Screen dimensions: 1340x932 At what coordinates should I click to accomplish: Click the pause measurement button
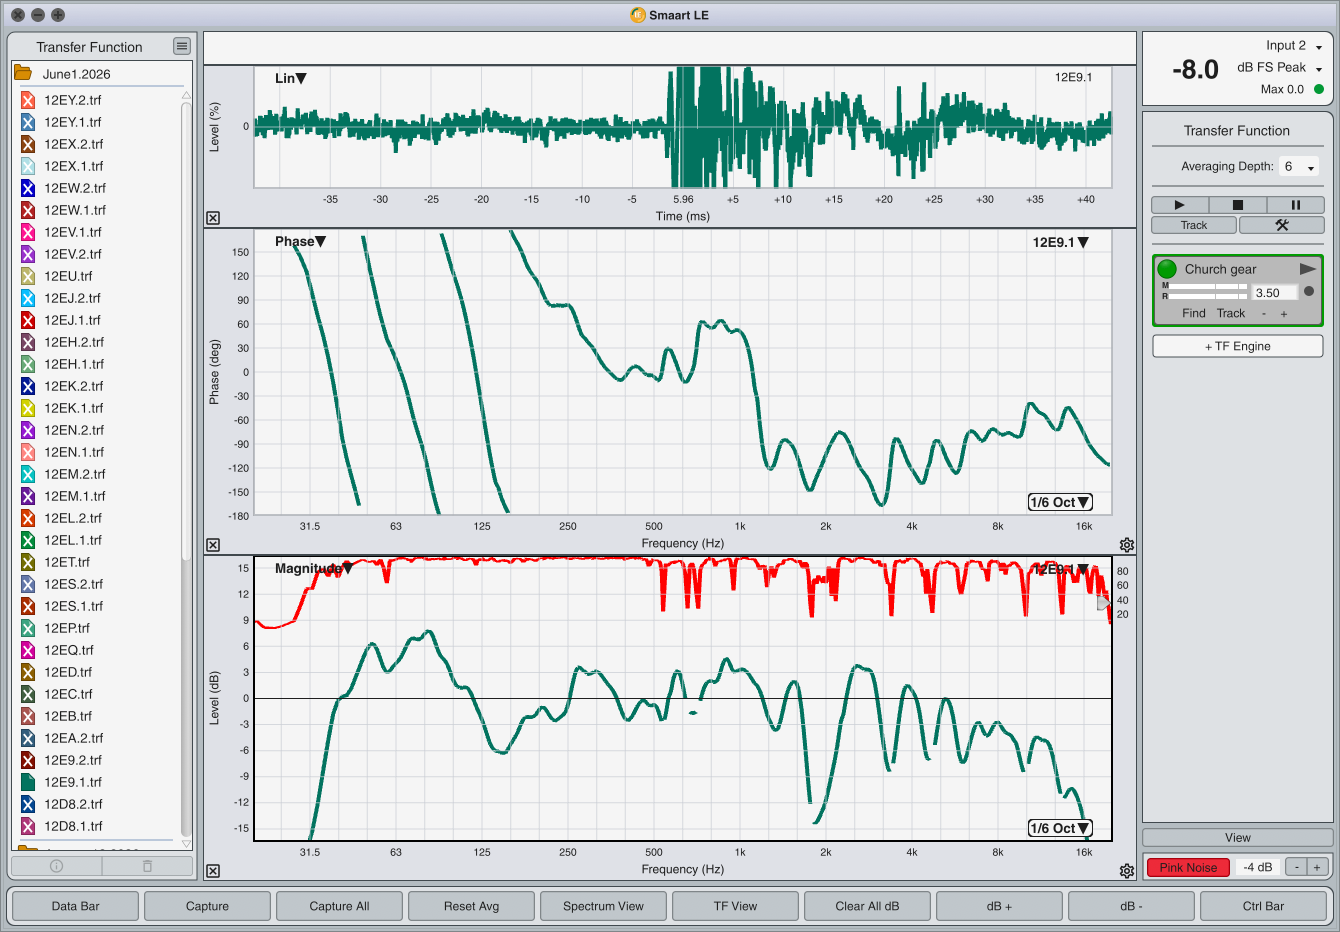[x=1295, y=205]
